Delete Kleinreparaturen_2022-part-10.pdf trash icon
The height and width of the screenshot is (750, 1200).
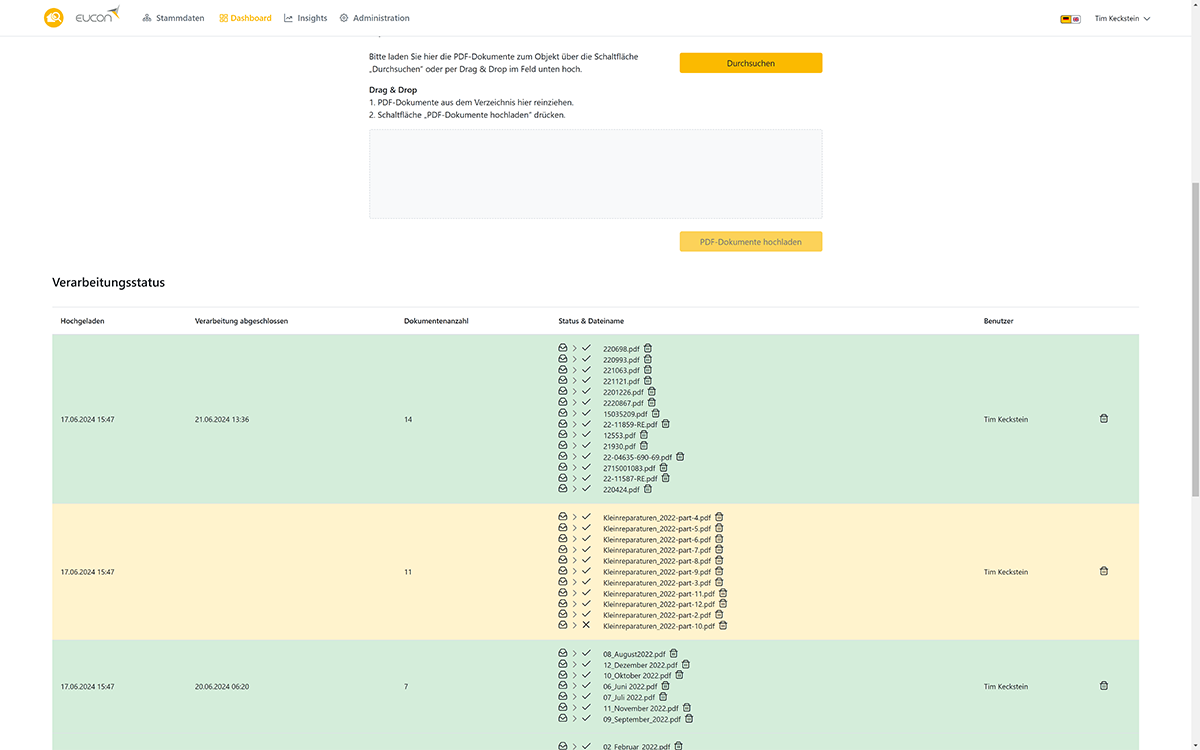coord(723,626)
